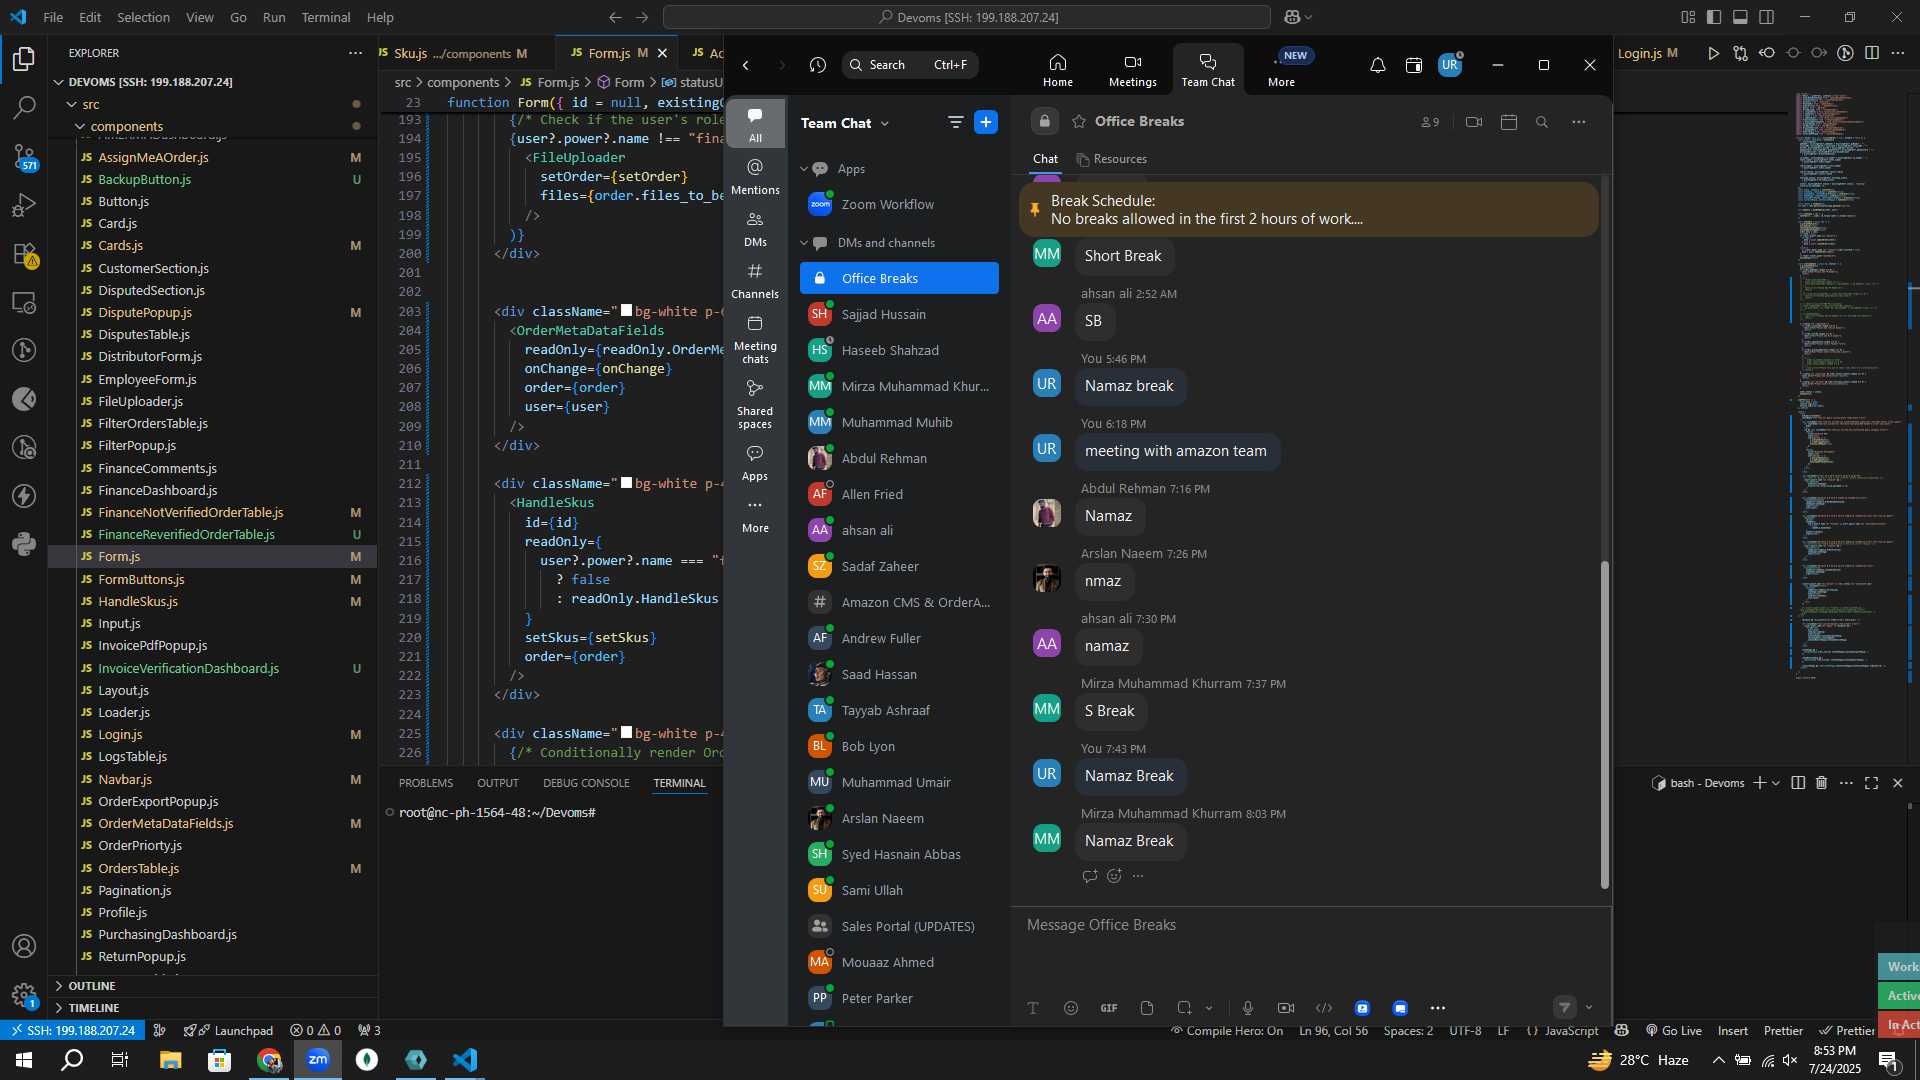Split terminal icon in panel

[x=1798, y=783]
